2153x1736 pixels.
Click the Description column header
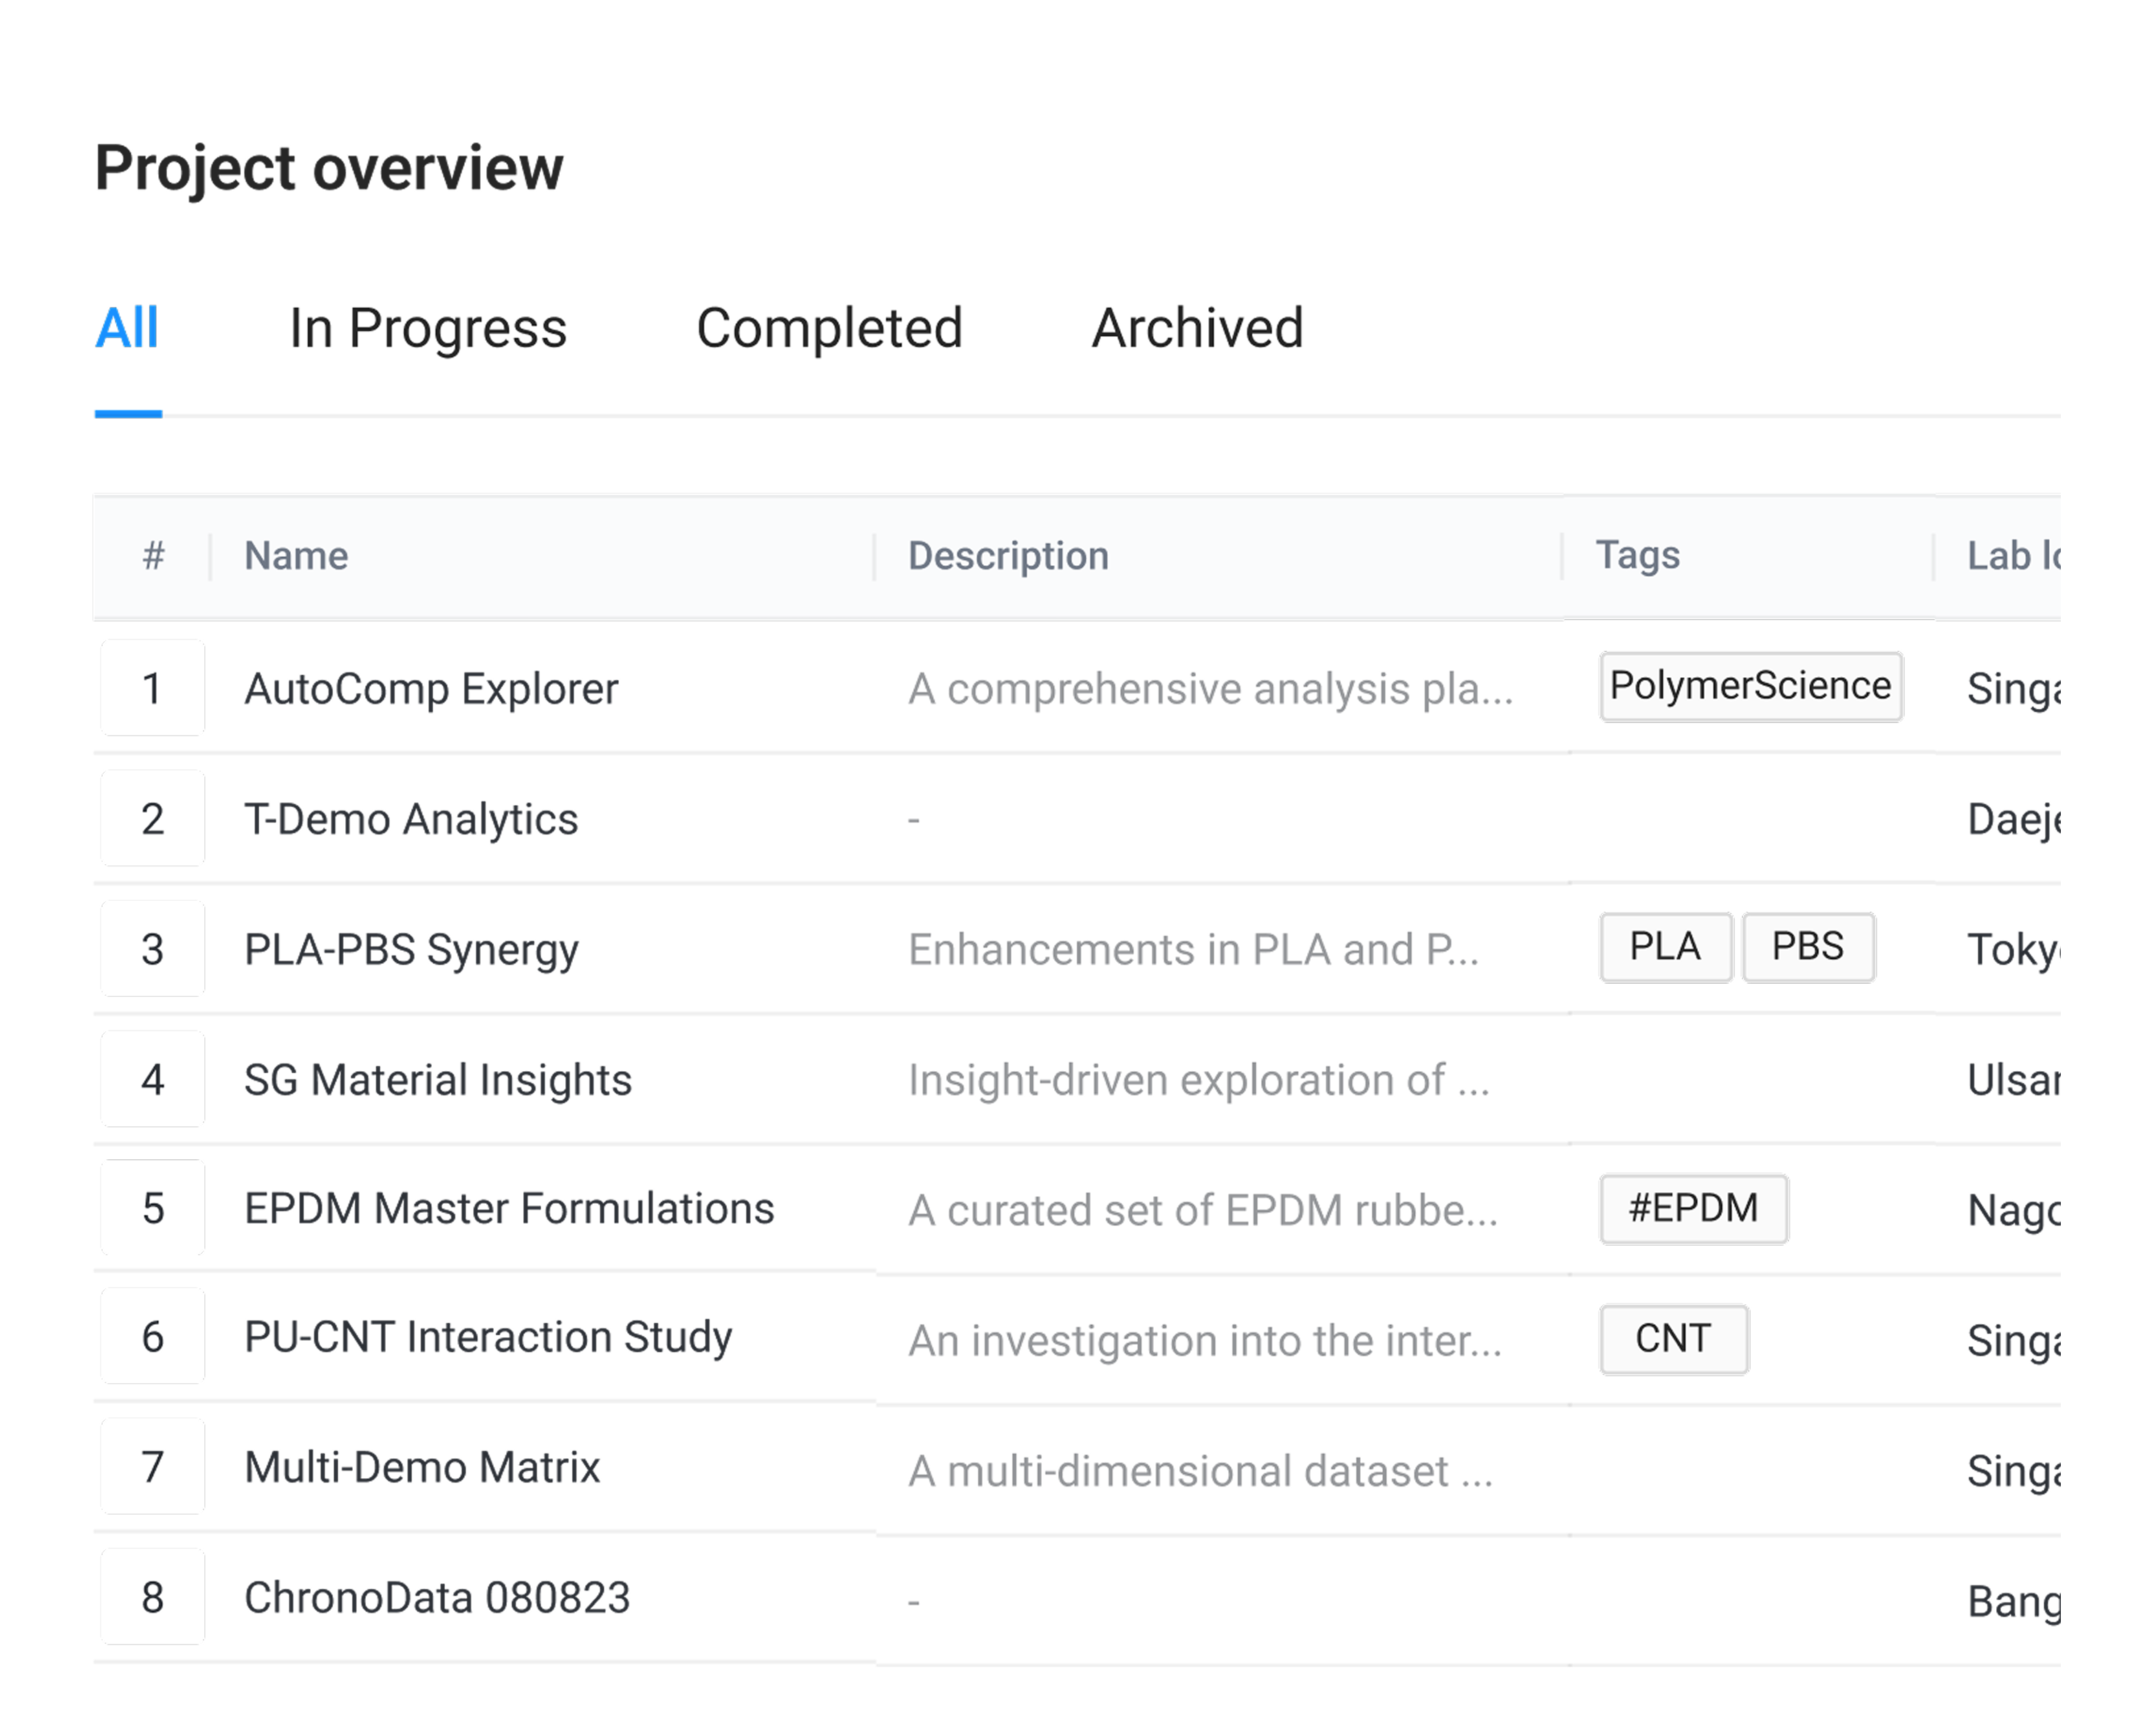(x=1008, y=556)
